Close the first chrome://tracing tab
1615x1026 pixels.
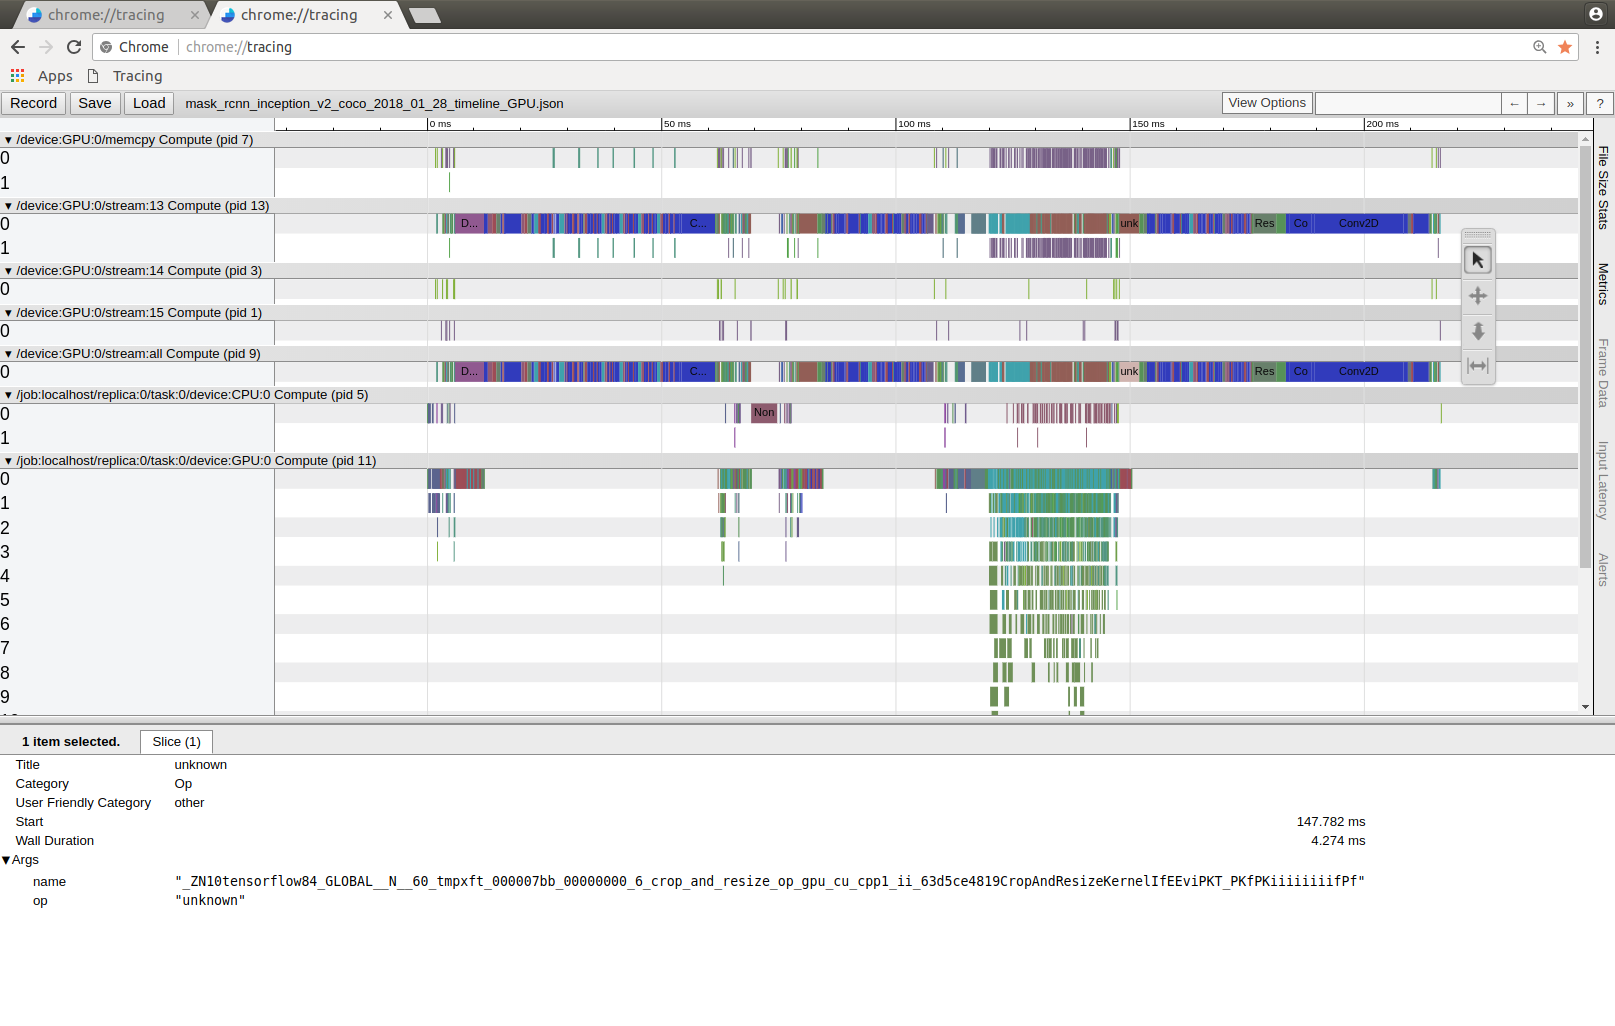pos(194,15)
